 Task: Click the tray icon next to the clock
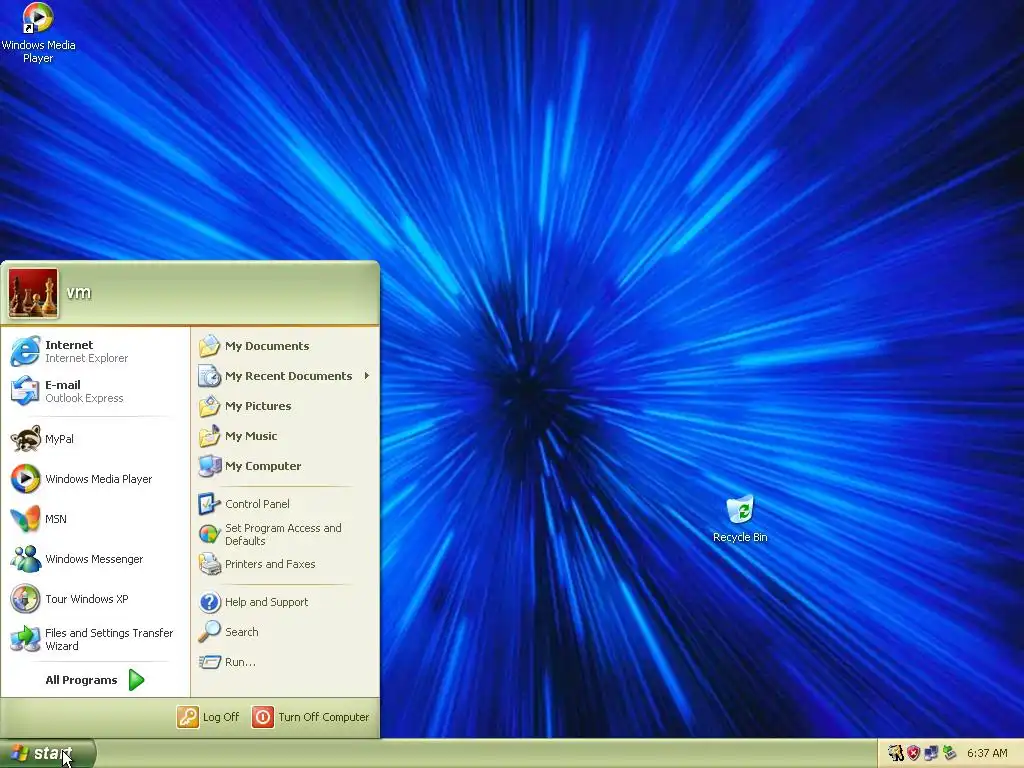pos(949,754)
